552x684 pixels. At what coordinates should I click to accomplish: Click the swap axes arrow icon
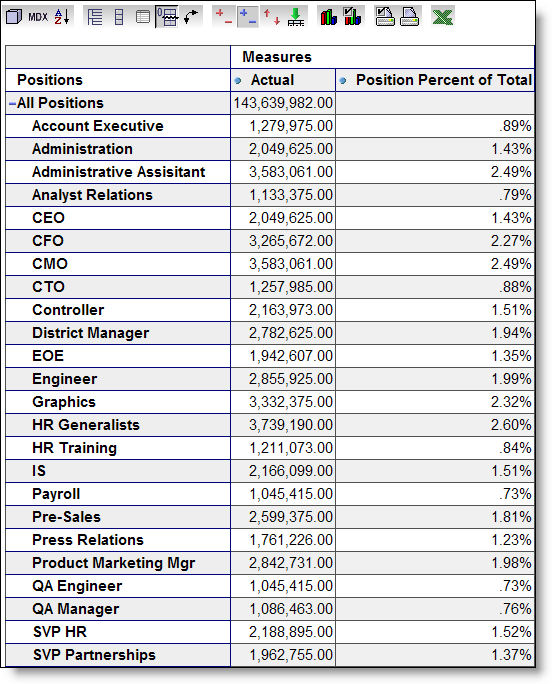point(191,17)
